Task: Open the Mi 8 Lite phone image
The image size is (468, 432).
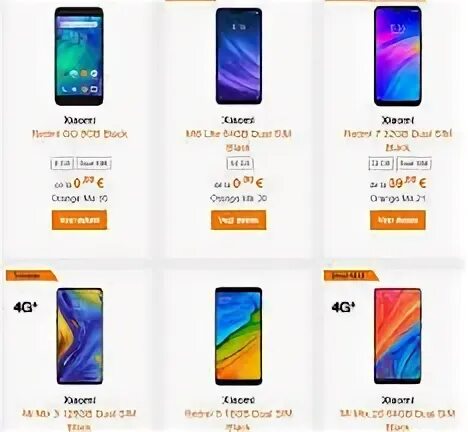Action: click(x=239, y=56)
